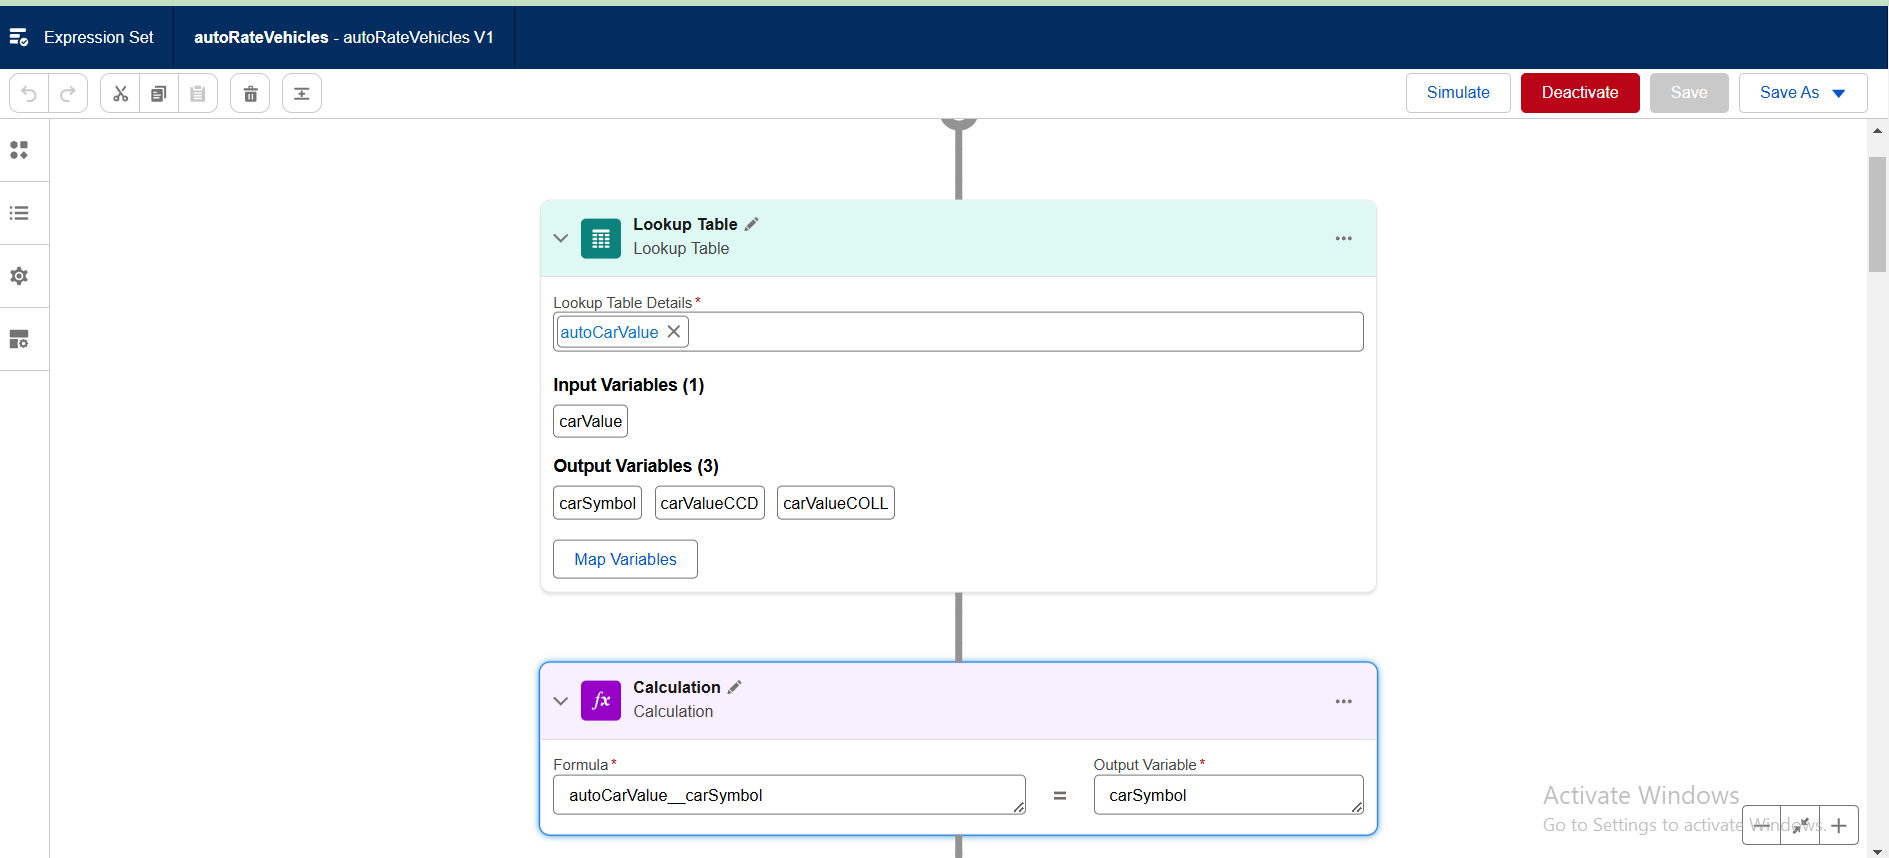
Task: Click the cut scissors icon in toolbar
Action: (x=120, y=94)
